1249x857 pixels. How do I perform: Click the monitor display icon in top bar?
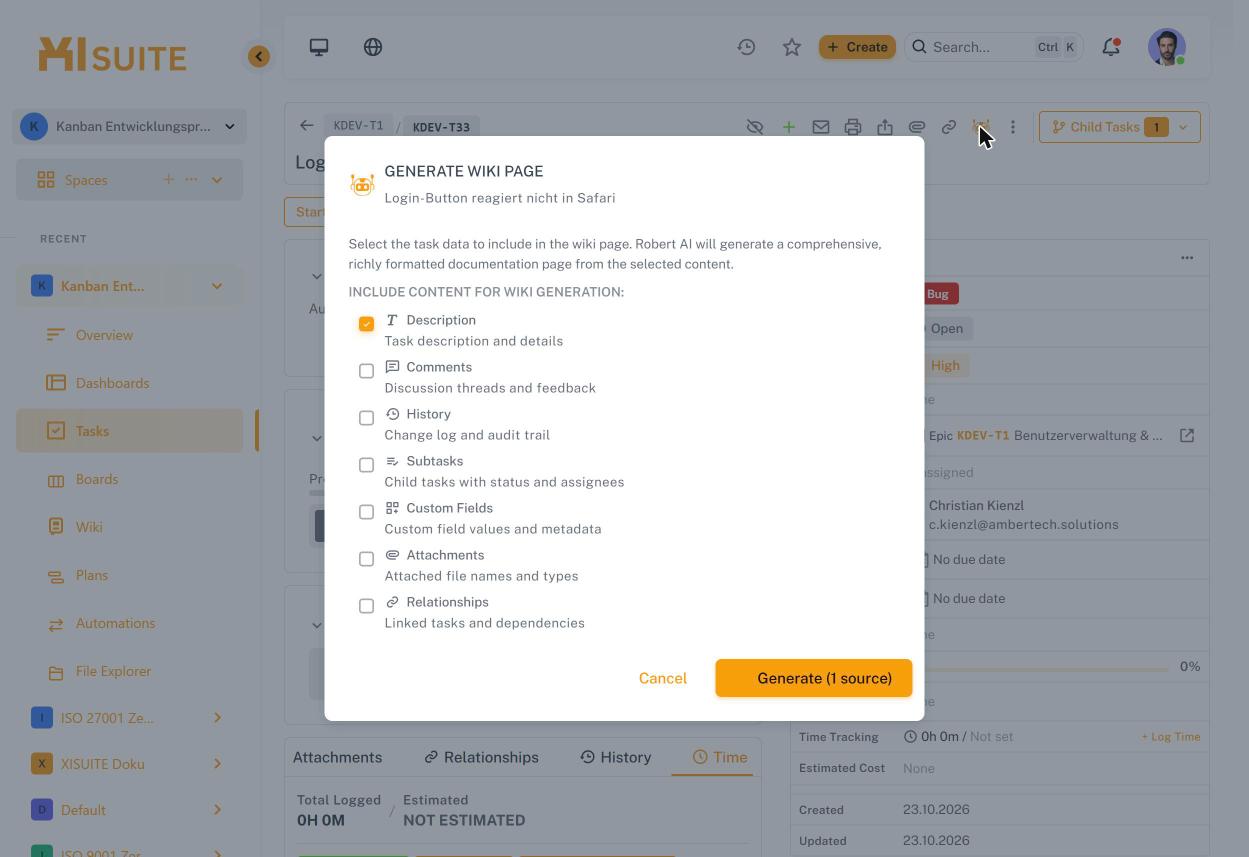coord(319,47)
